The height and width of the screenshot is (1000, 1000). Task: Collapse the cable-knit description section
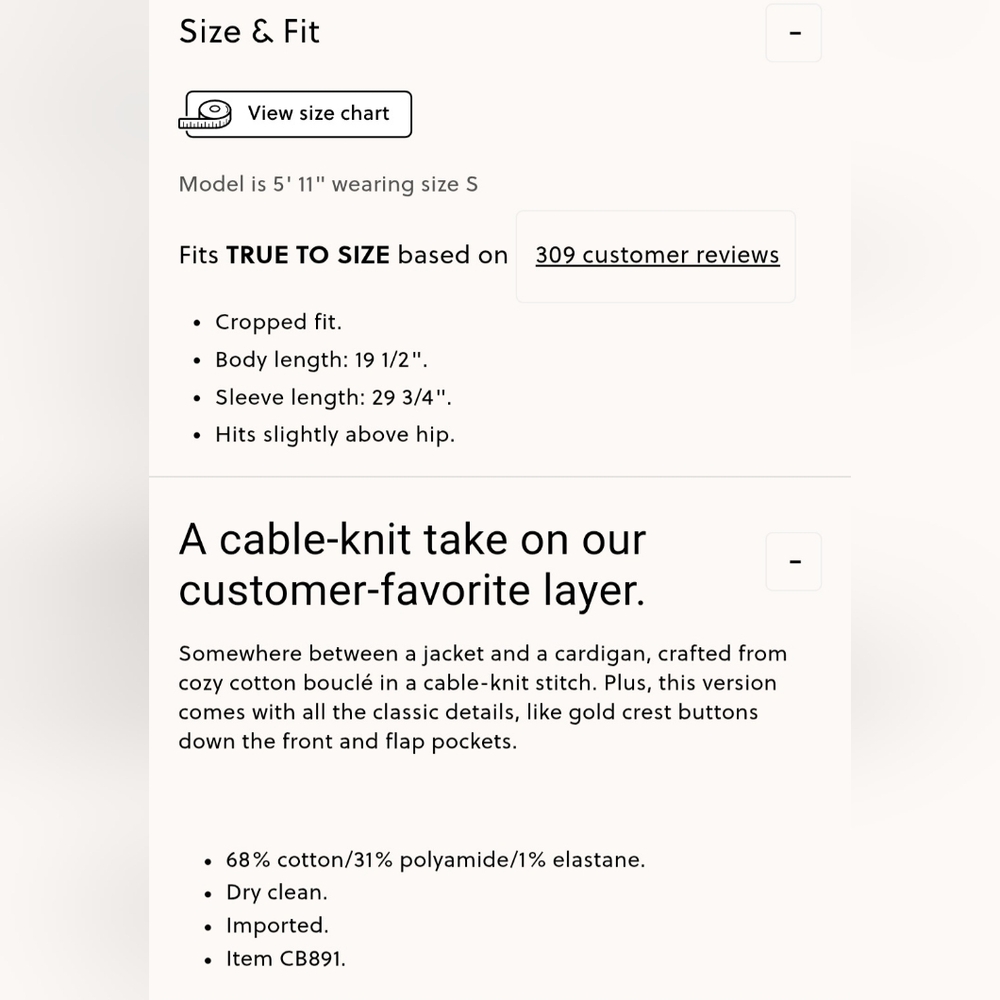(x=794, y=562)
